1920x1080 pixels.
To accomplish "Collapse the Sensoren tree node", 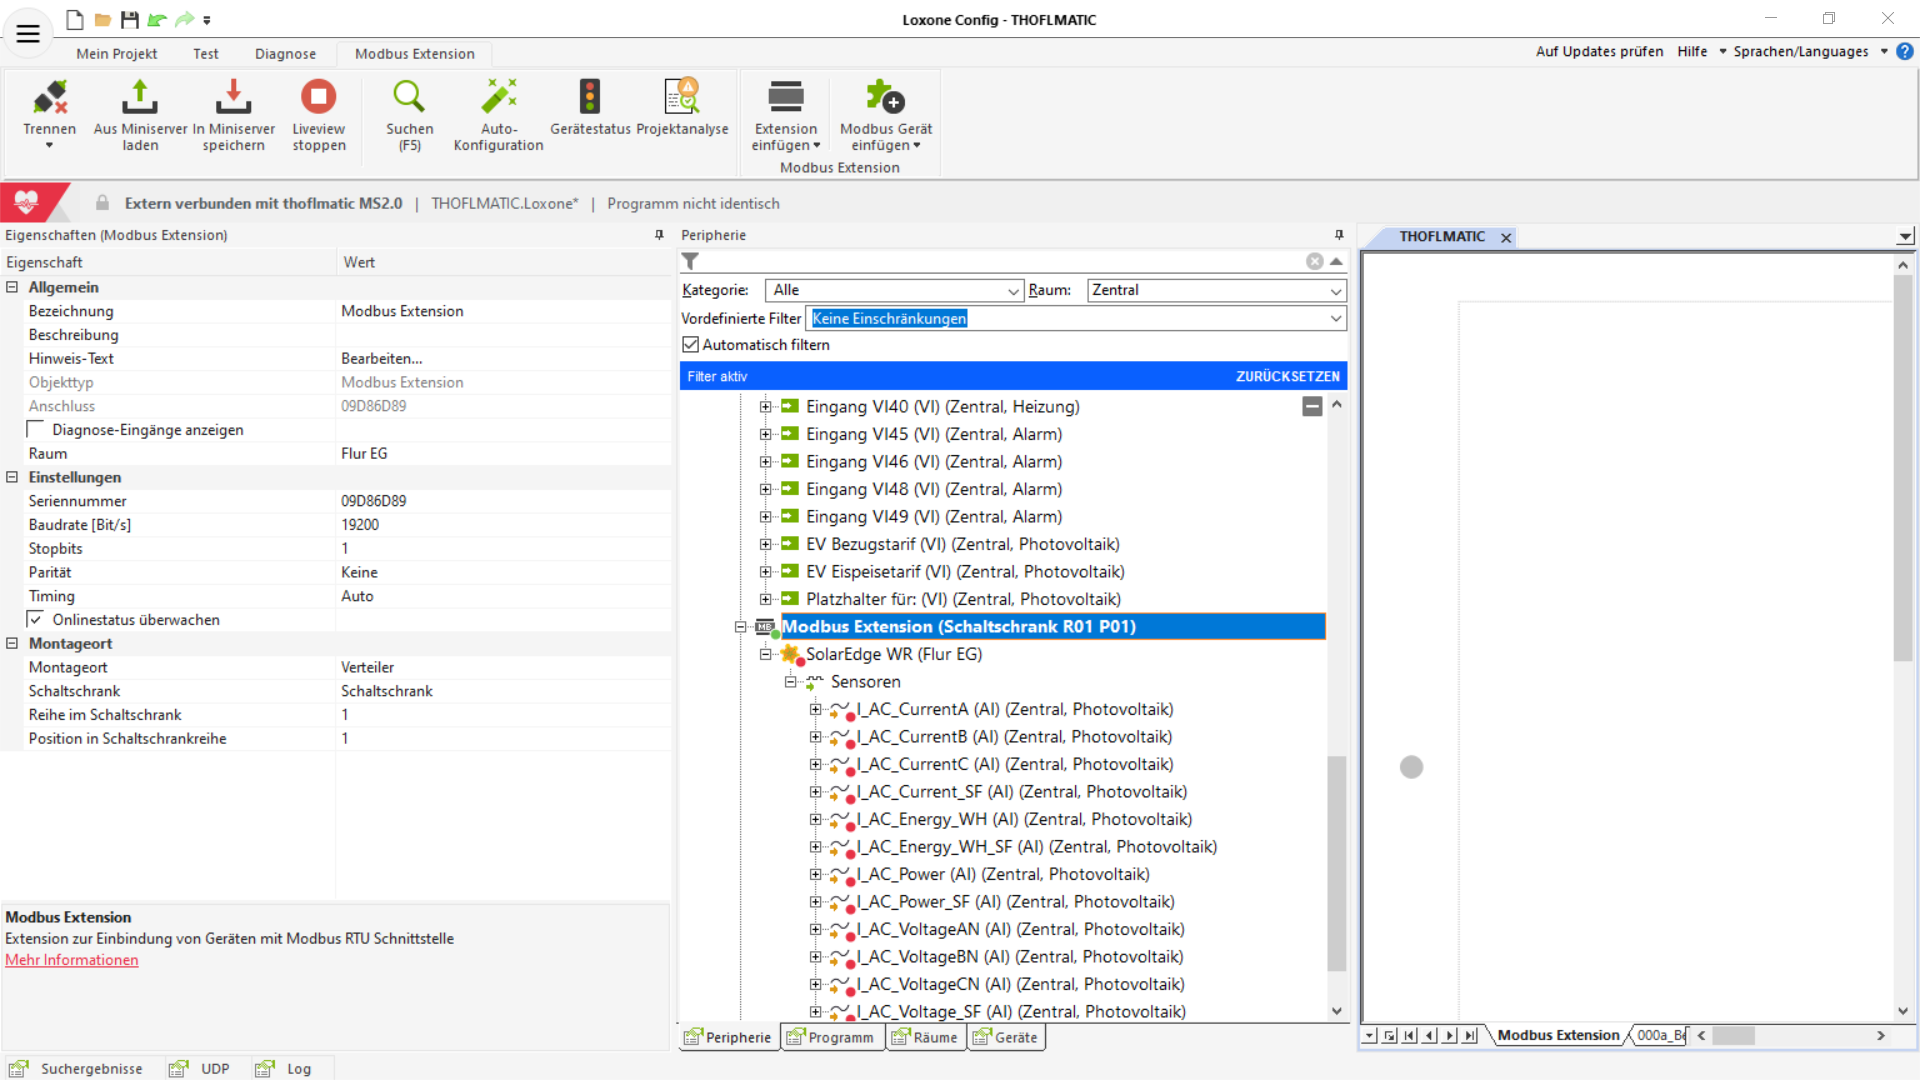I will pyautogui.click(x=790, y=682).
